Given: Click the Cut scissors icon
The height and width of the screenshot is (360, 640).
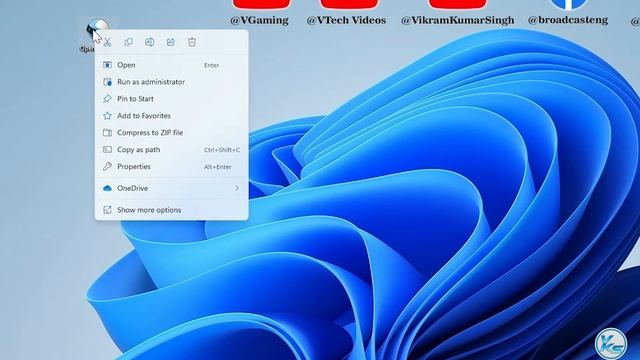Looking at the screenshot, I should point(107,42).
